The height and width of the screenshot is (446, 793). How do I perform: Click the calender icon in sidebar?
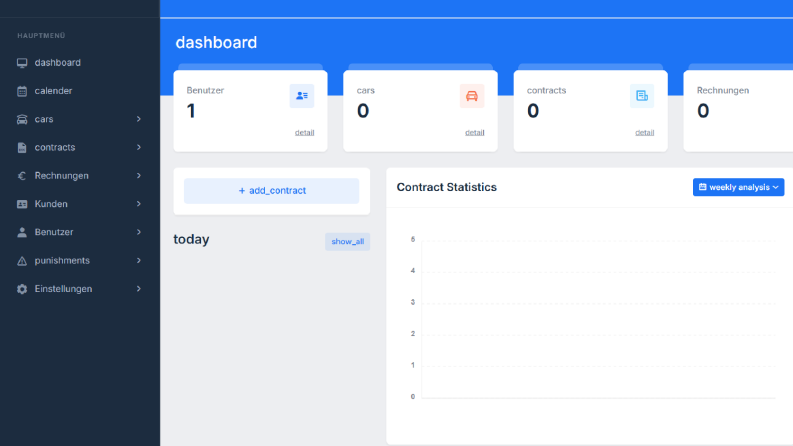pyautogui.click(x=22, y=91)
